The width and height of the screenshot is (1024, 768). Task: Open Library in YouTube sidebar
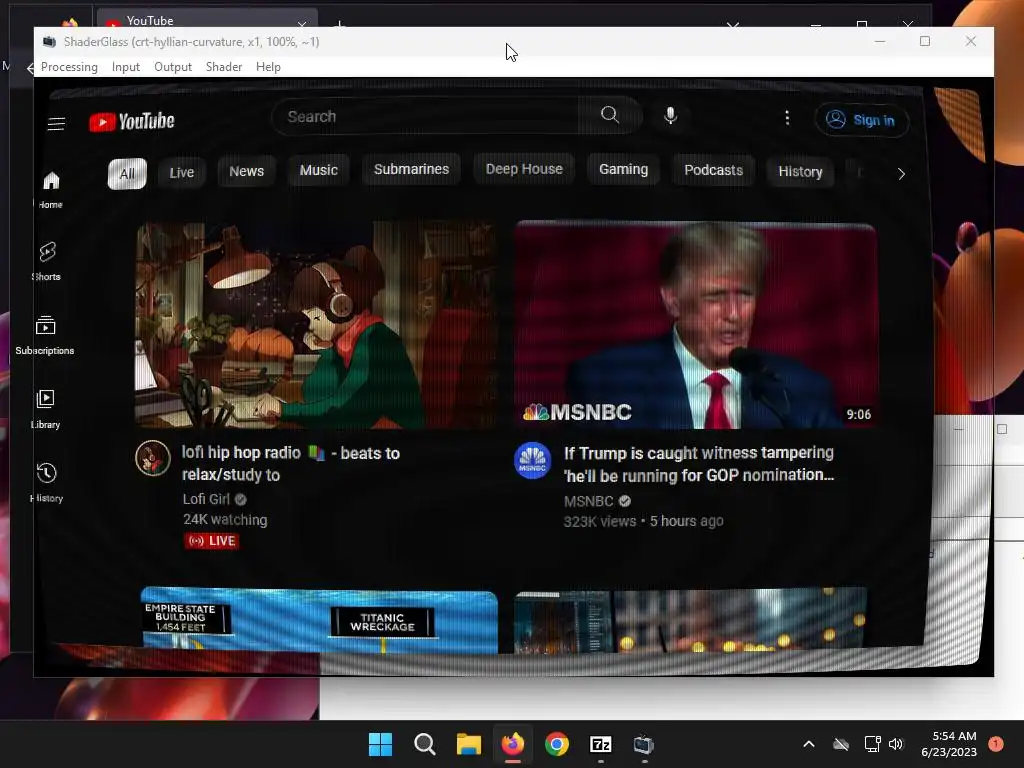[x=45, y=409]
